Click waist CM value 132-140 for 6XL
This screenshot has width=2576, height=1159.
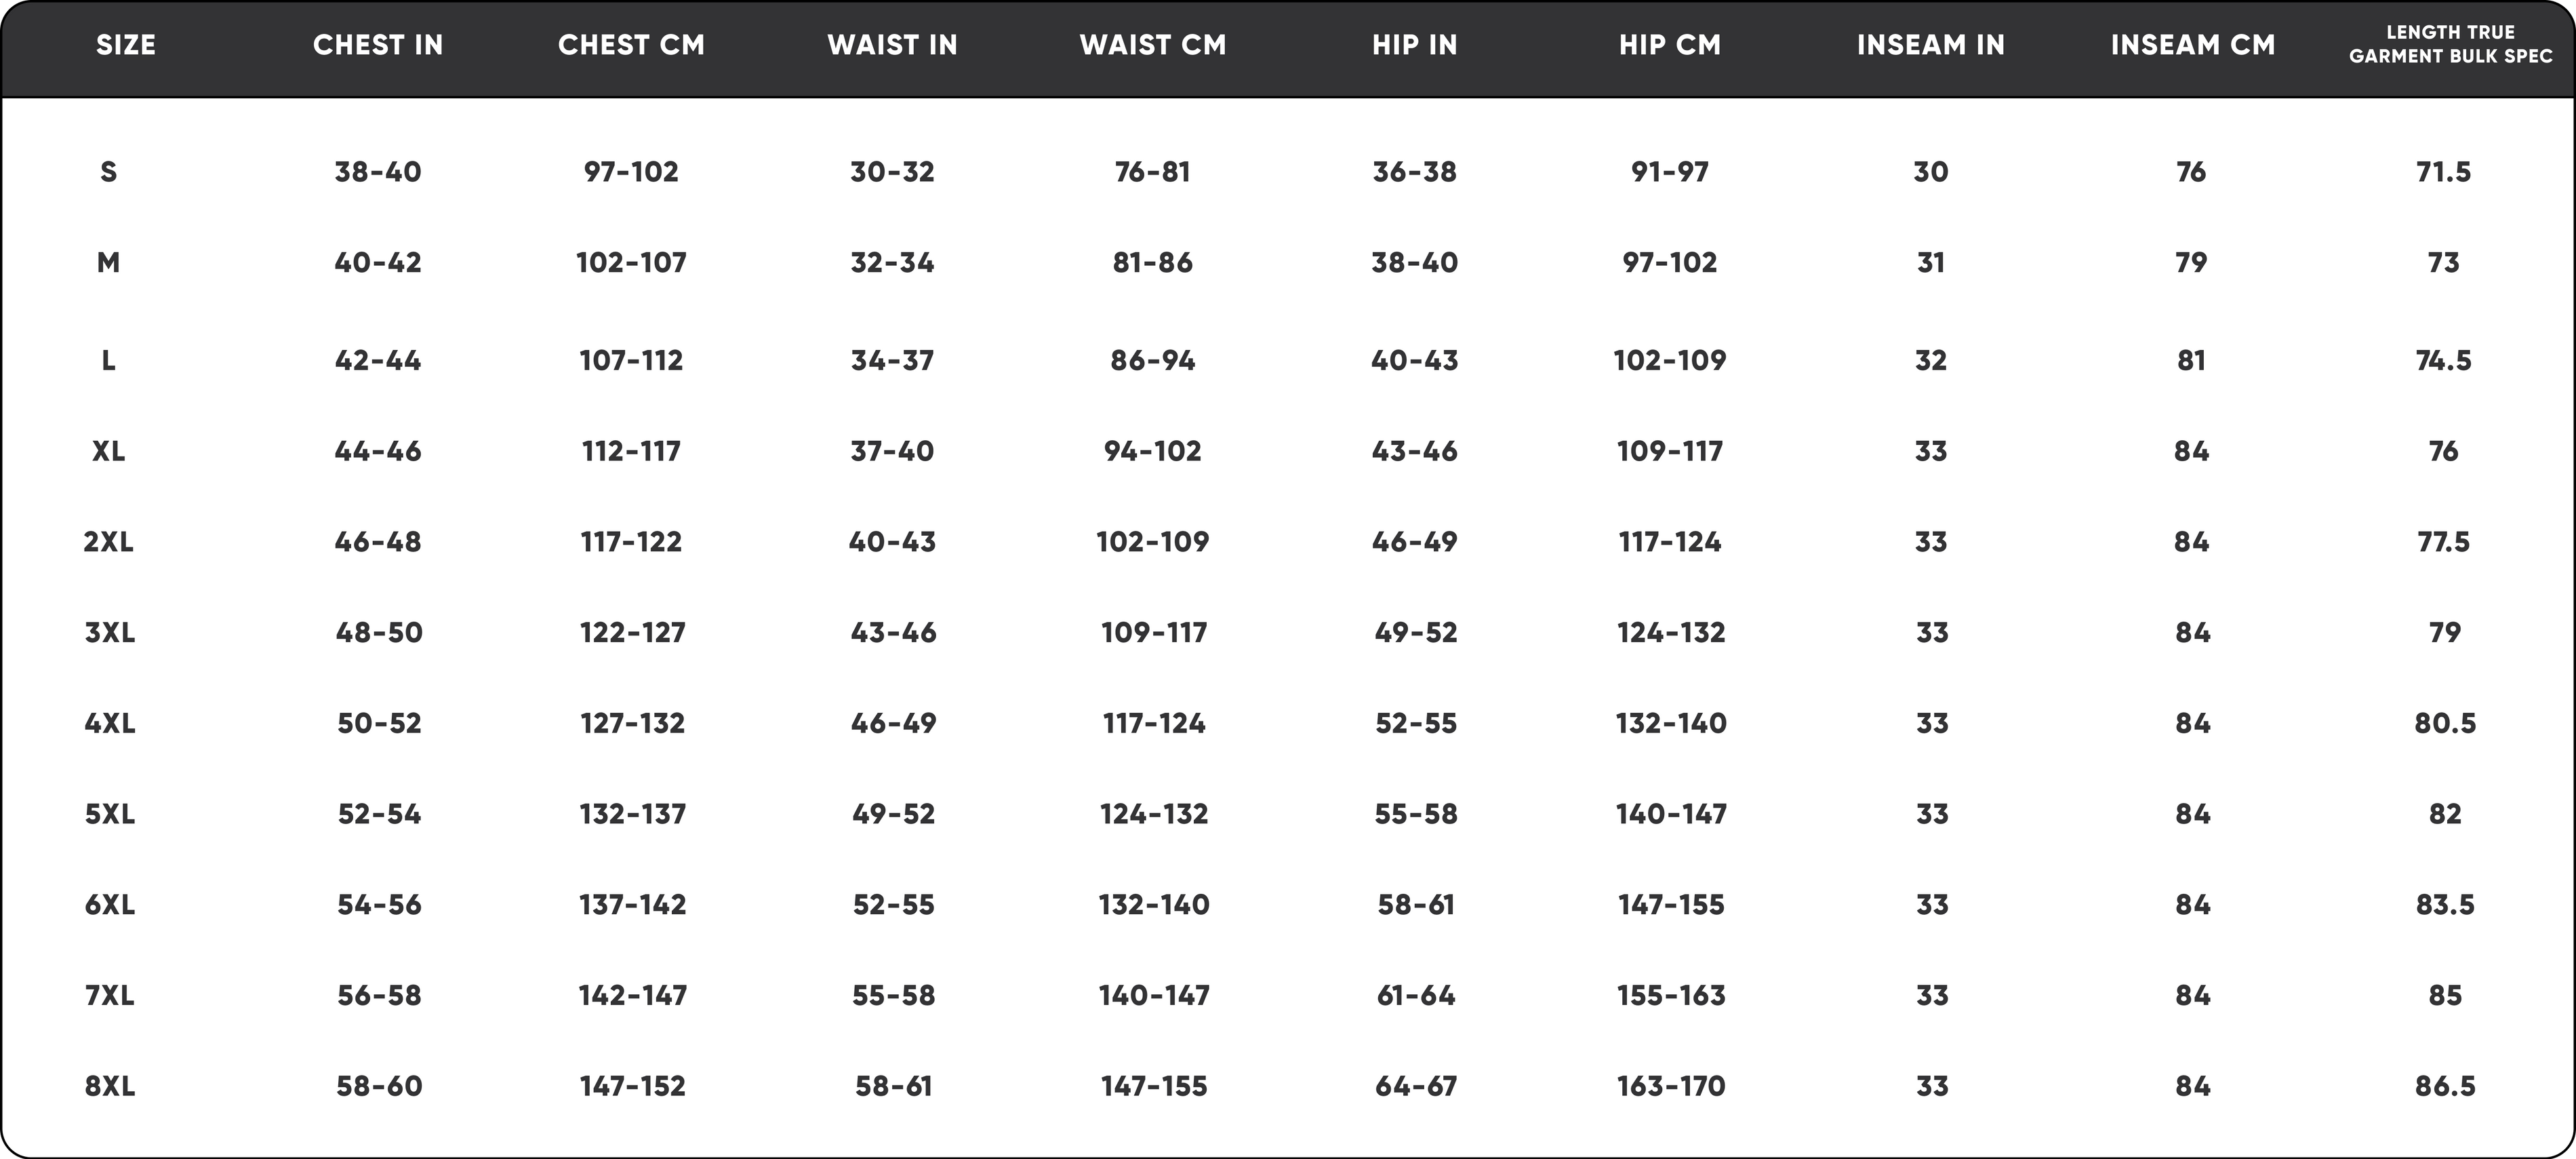pyautogui.click(x=1154, y=905)
